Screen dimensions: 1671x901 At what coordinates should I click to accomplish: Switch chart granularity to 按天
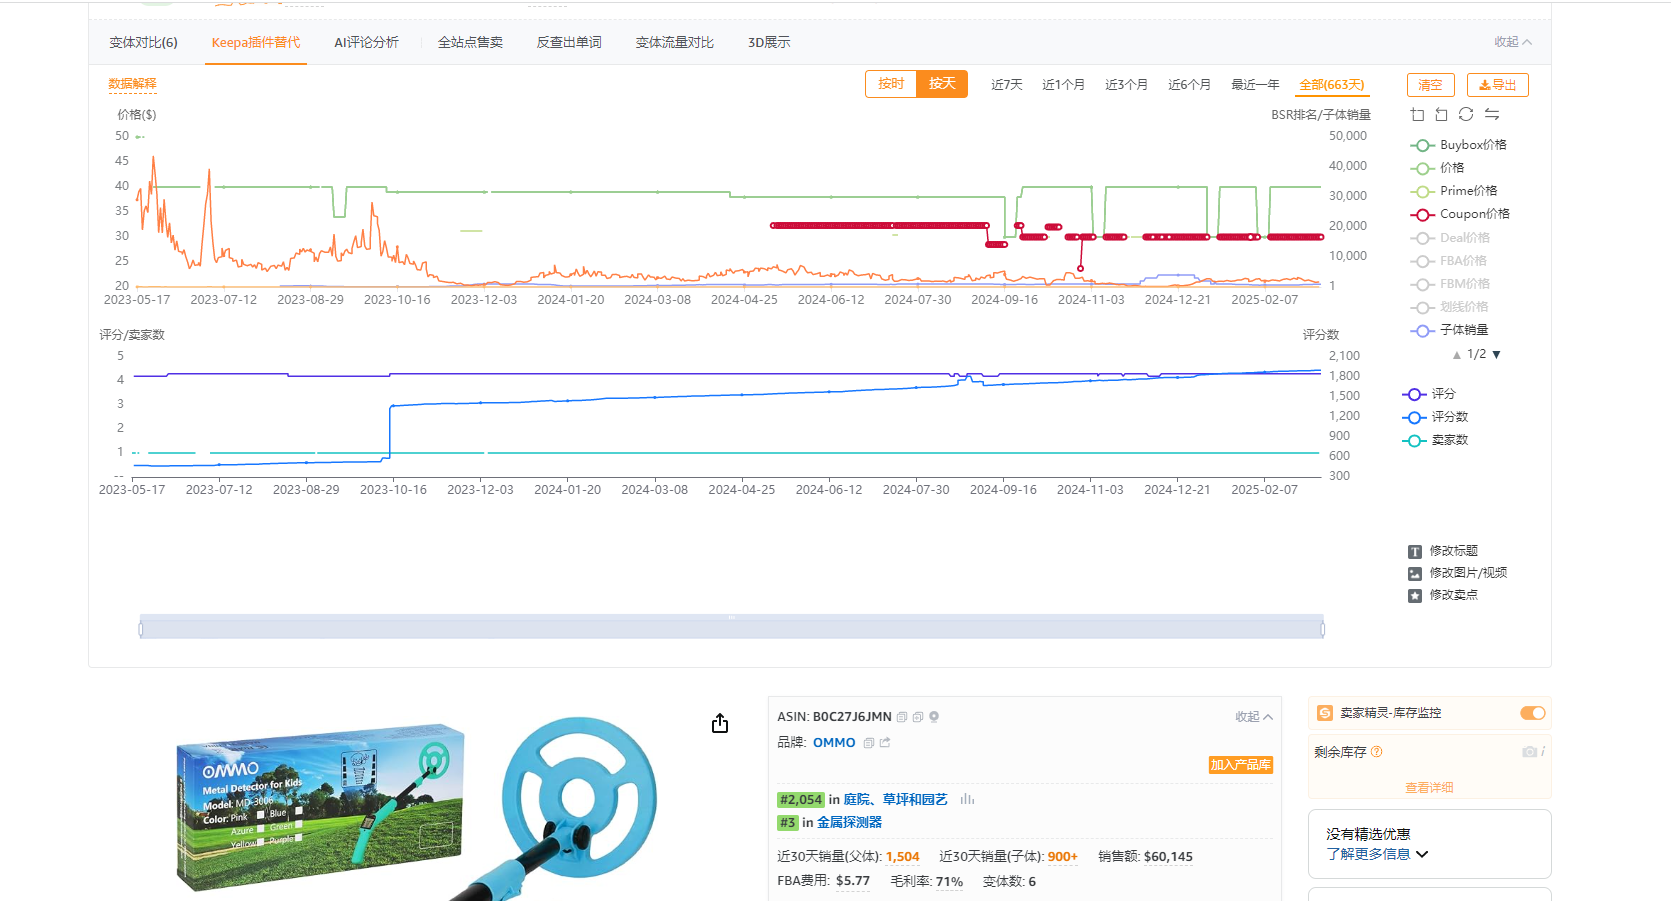point(942,84)
